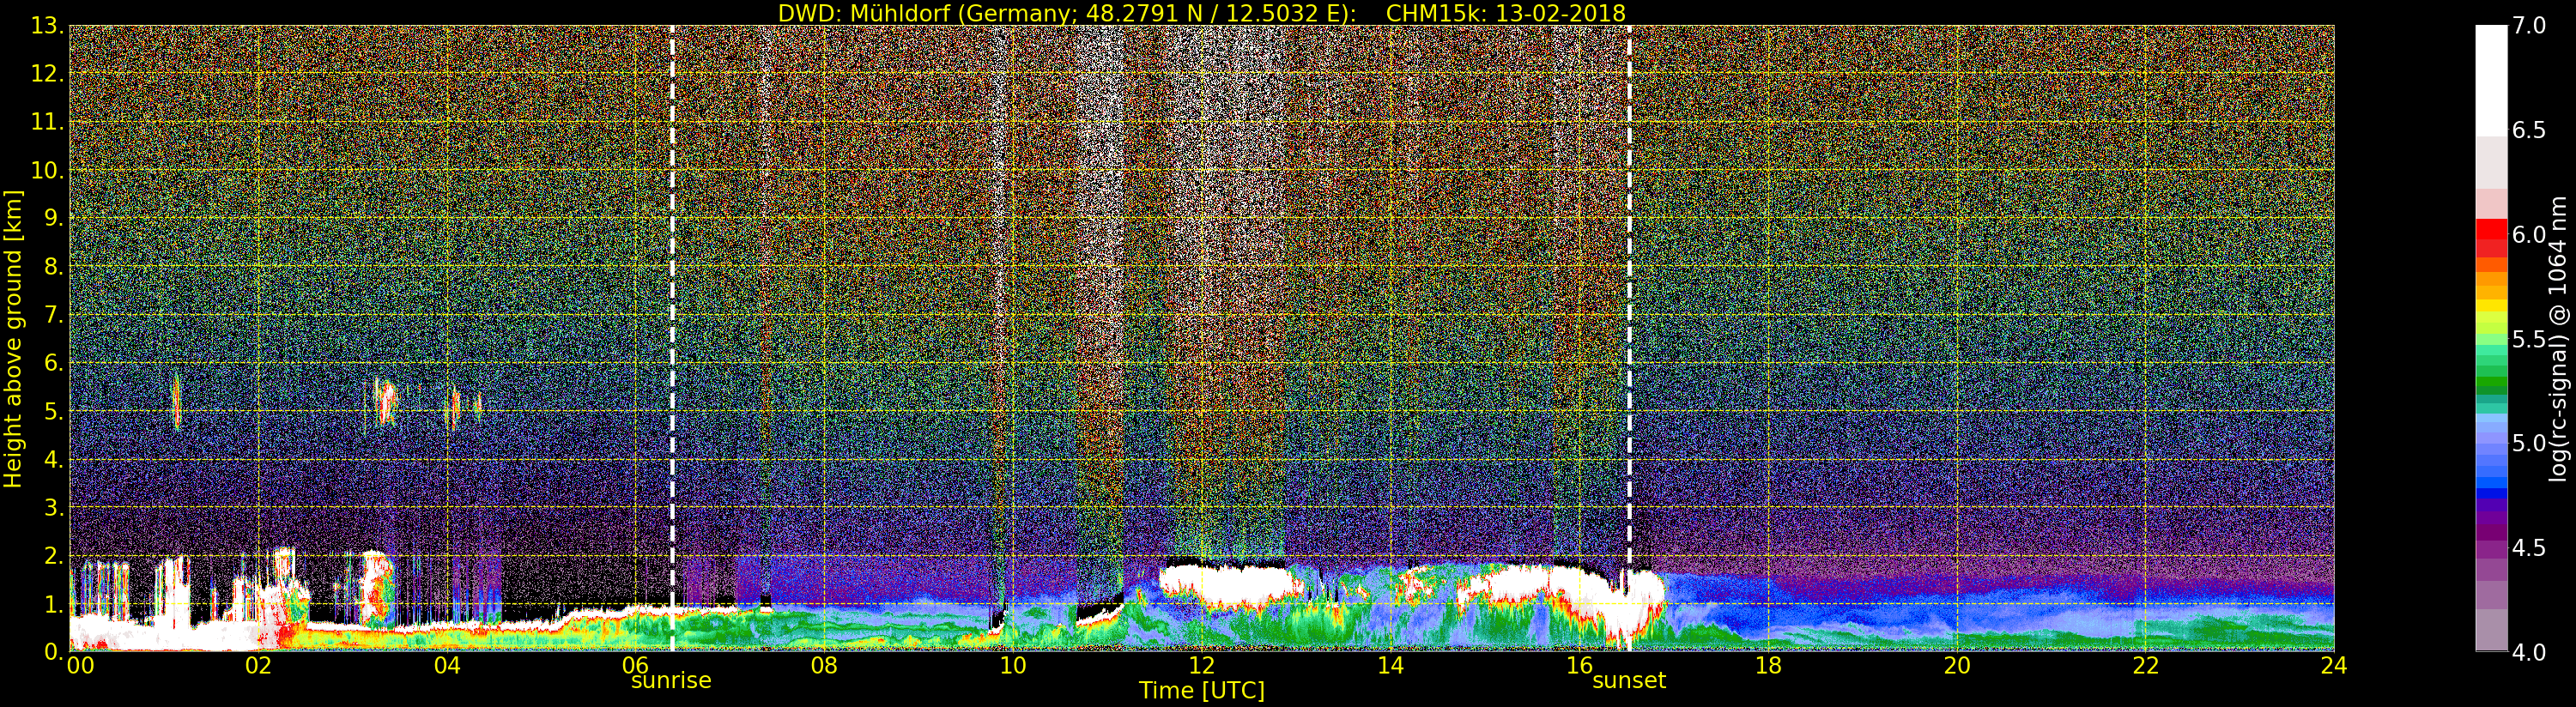Click the colorbar tick value '6.0'
The width and height of the screenshot is (2576, 707).
pyautogui.click(x=2529, y=234)
